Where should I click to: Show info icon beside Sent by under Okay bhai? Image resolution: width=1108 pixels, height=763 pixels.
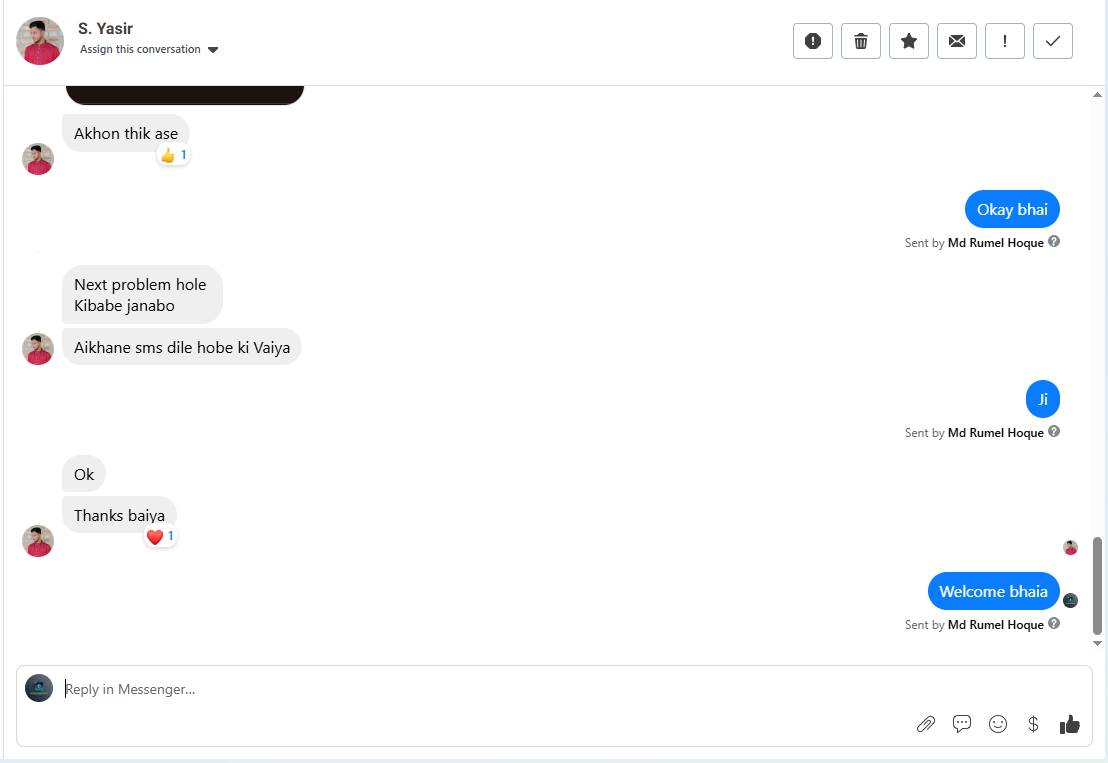tap(1054, 242)
